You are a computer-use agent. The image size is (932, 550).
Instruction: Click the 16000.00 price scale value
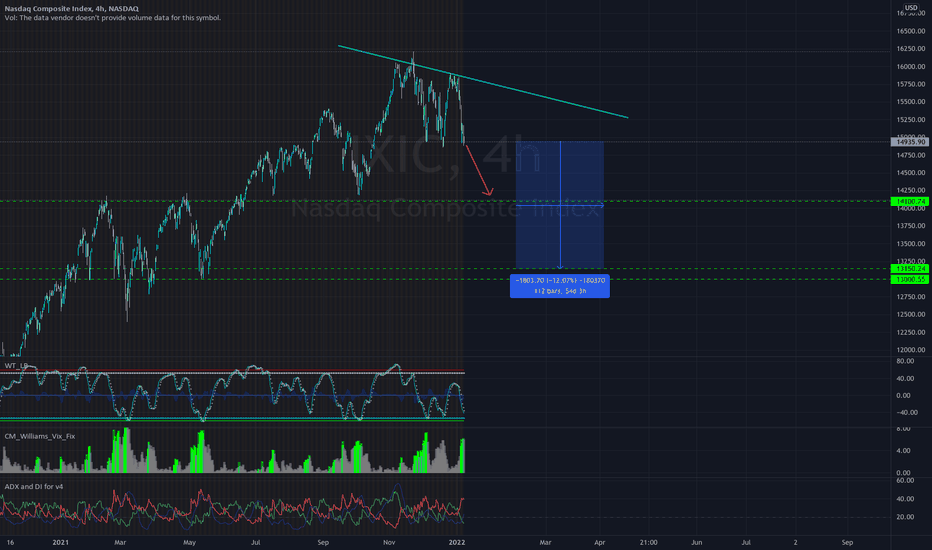(911, 67)
